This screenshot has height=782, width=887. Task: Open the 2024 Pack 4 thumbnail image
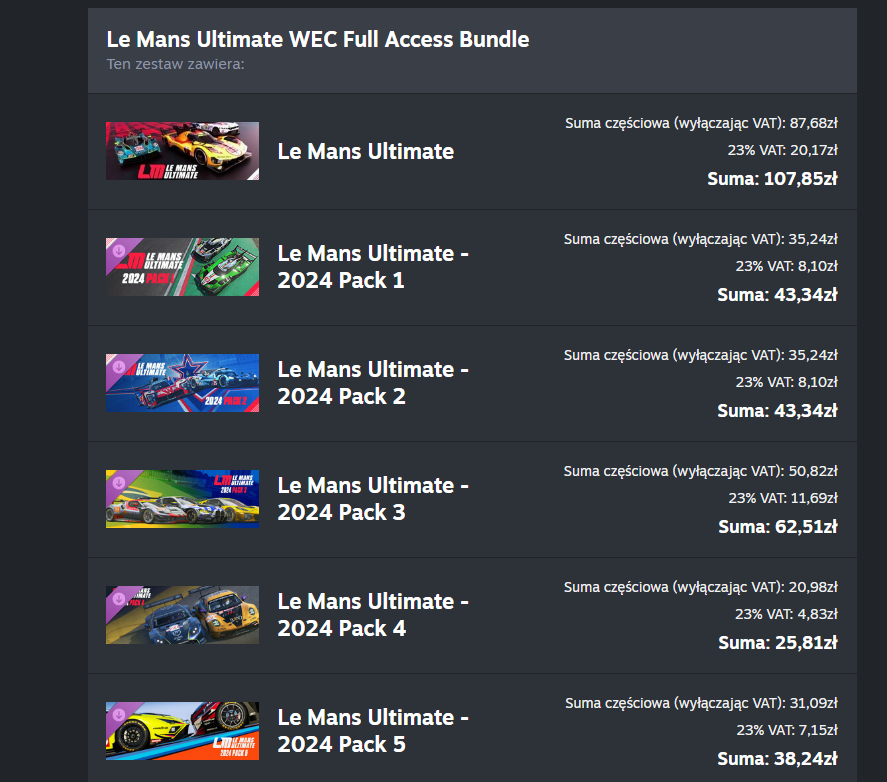point(182,615)
